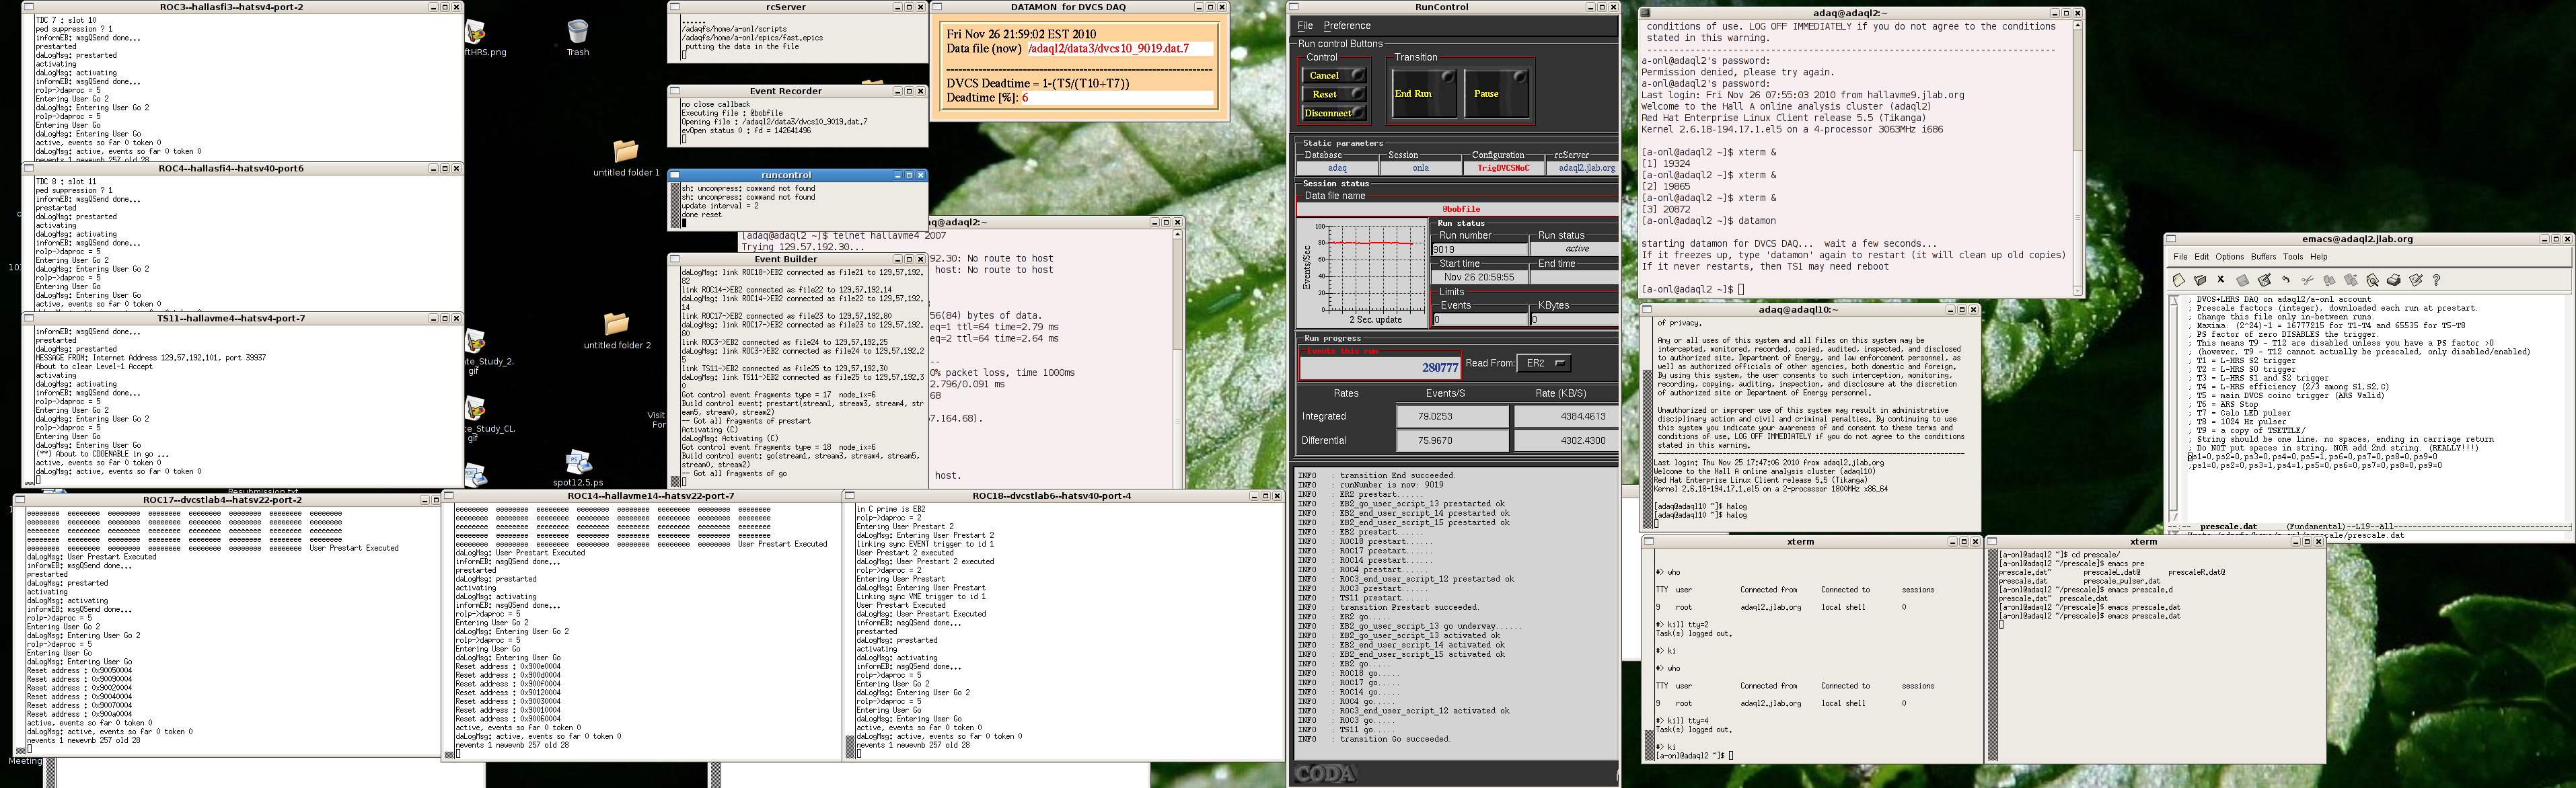Click the TrigDVCSNoC configuration value
The image size is (2576, 788).
click(x=1503, y=168)
